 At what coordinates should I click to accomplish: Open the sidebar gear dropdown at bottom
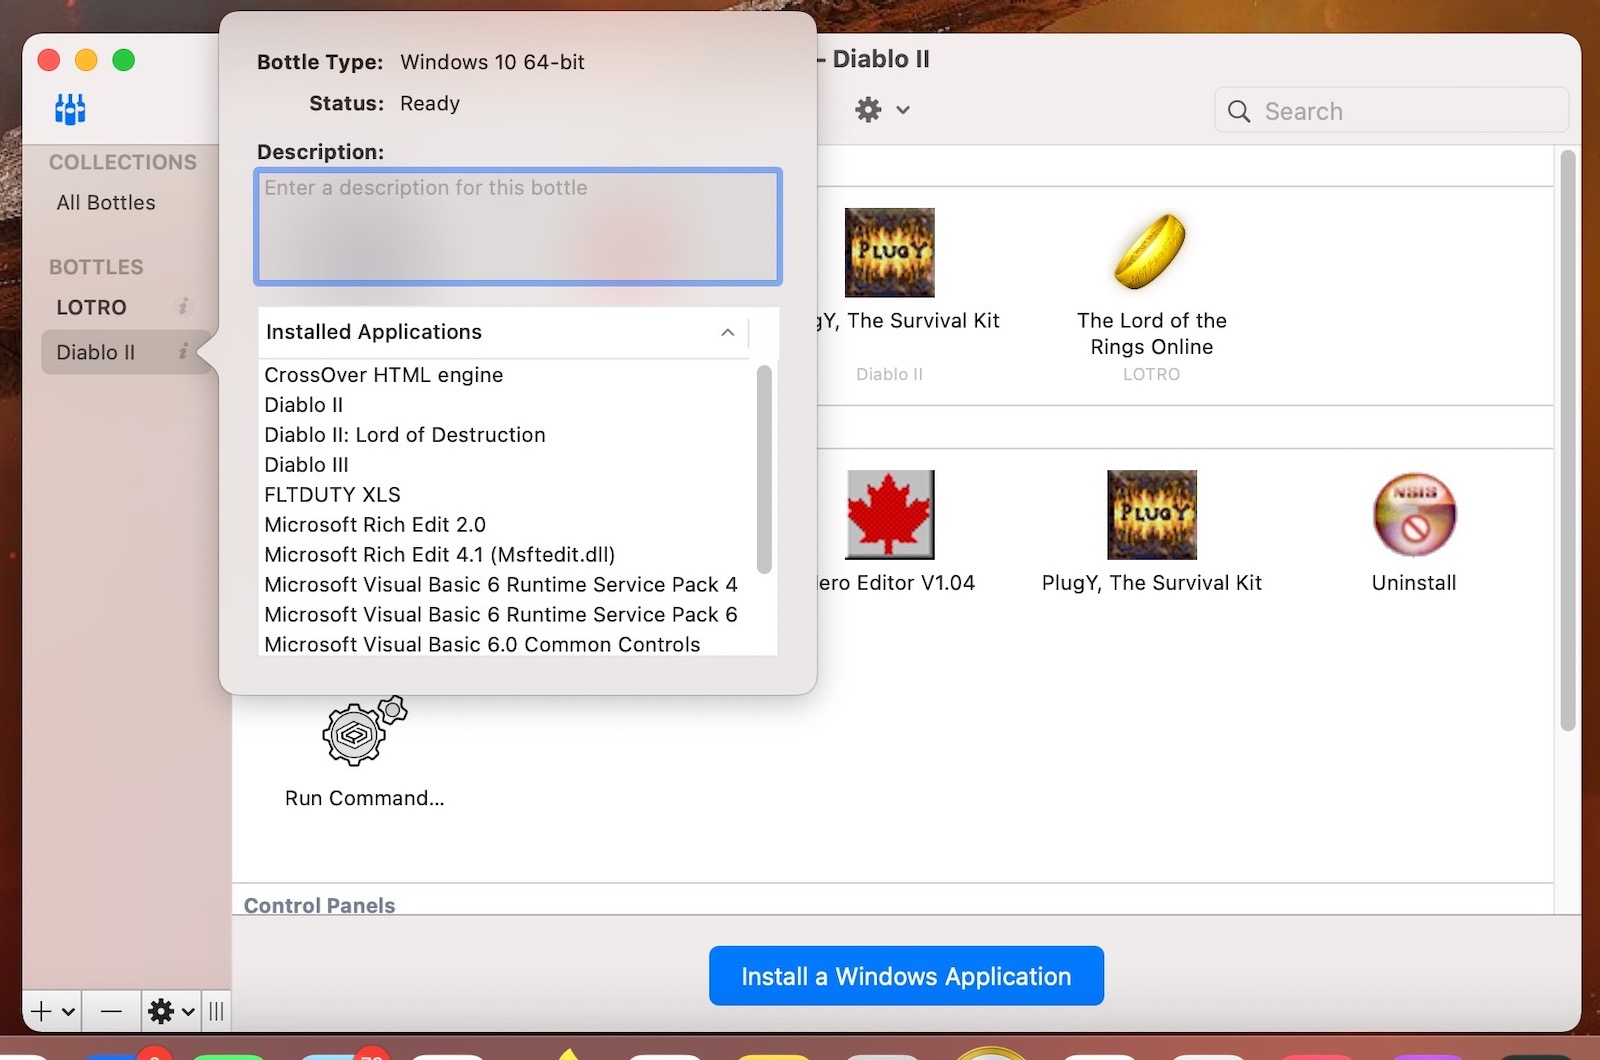pos(171,1011)
